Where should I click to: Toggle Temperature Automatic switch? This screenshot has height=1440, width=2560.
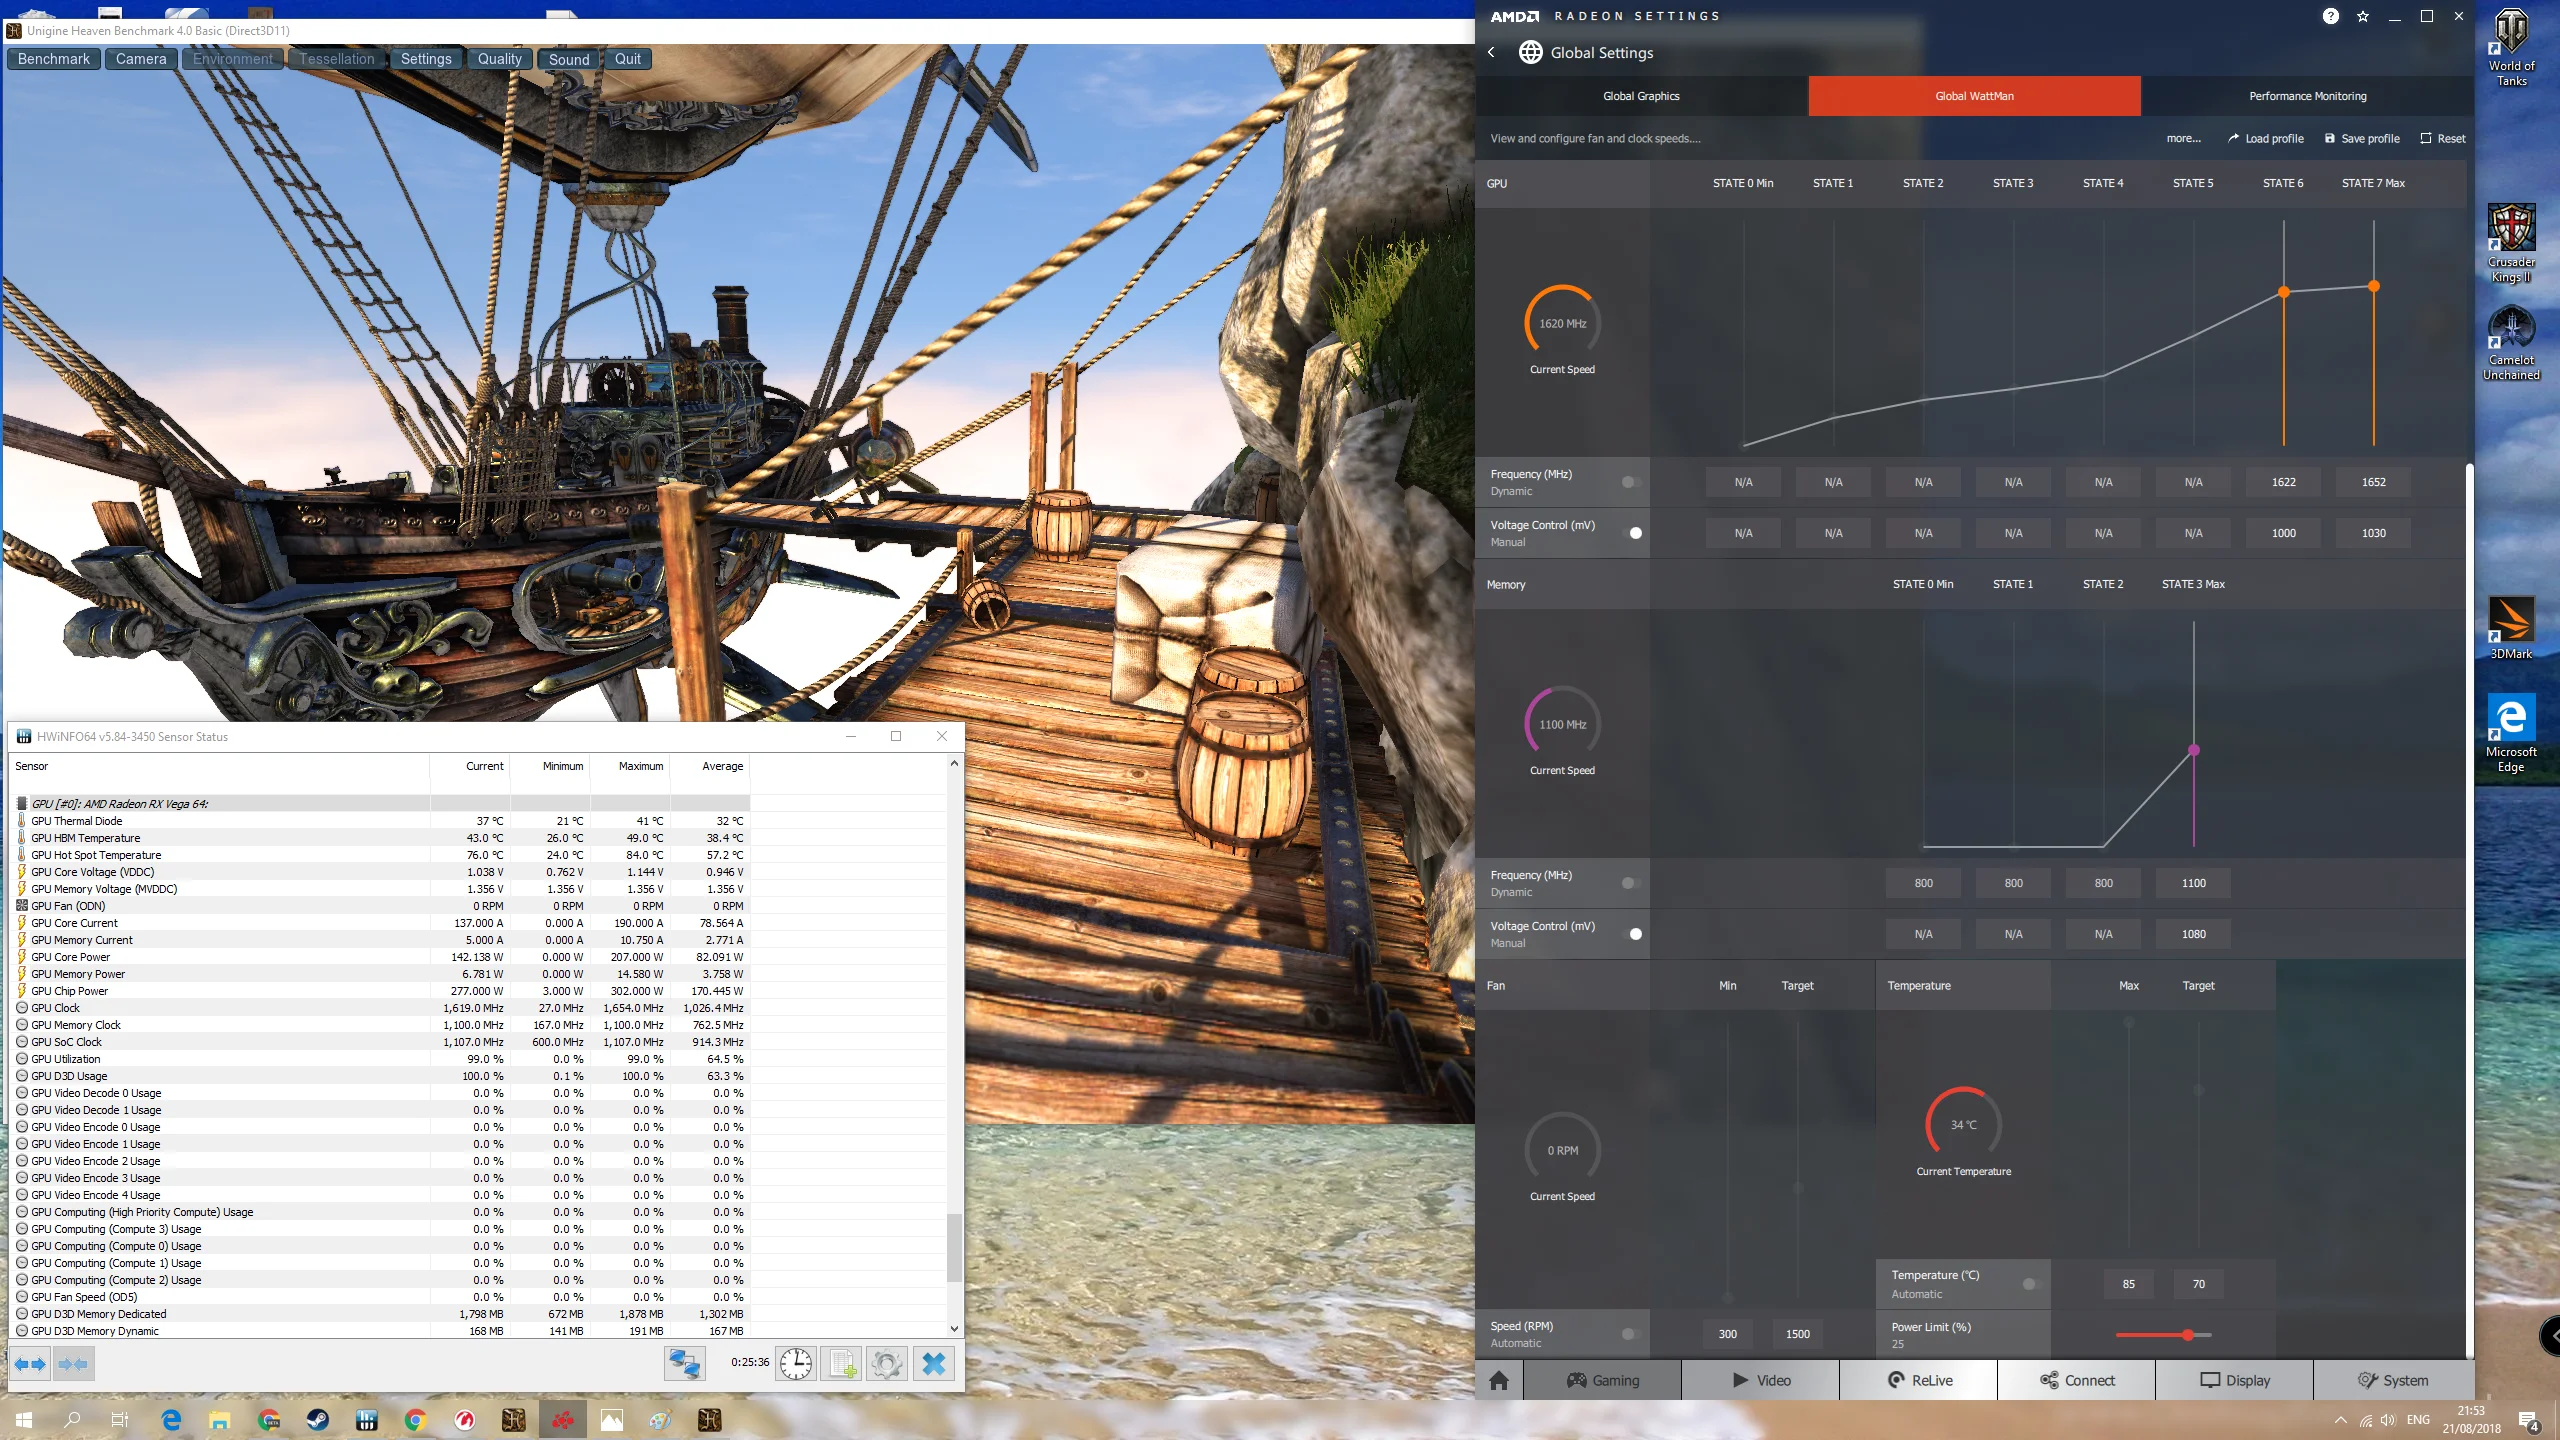pyautogui.click(x=2031, y=1284)
